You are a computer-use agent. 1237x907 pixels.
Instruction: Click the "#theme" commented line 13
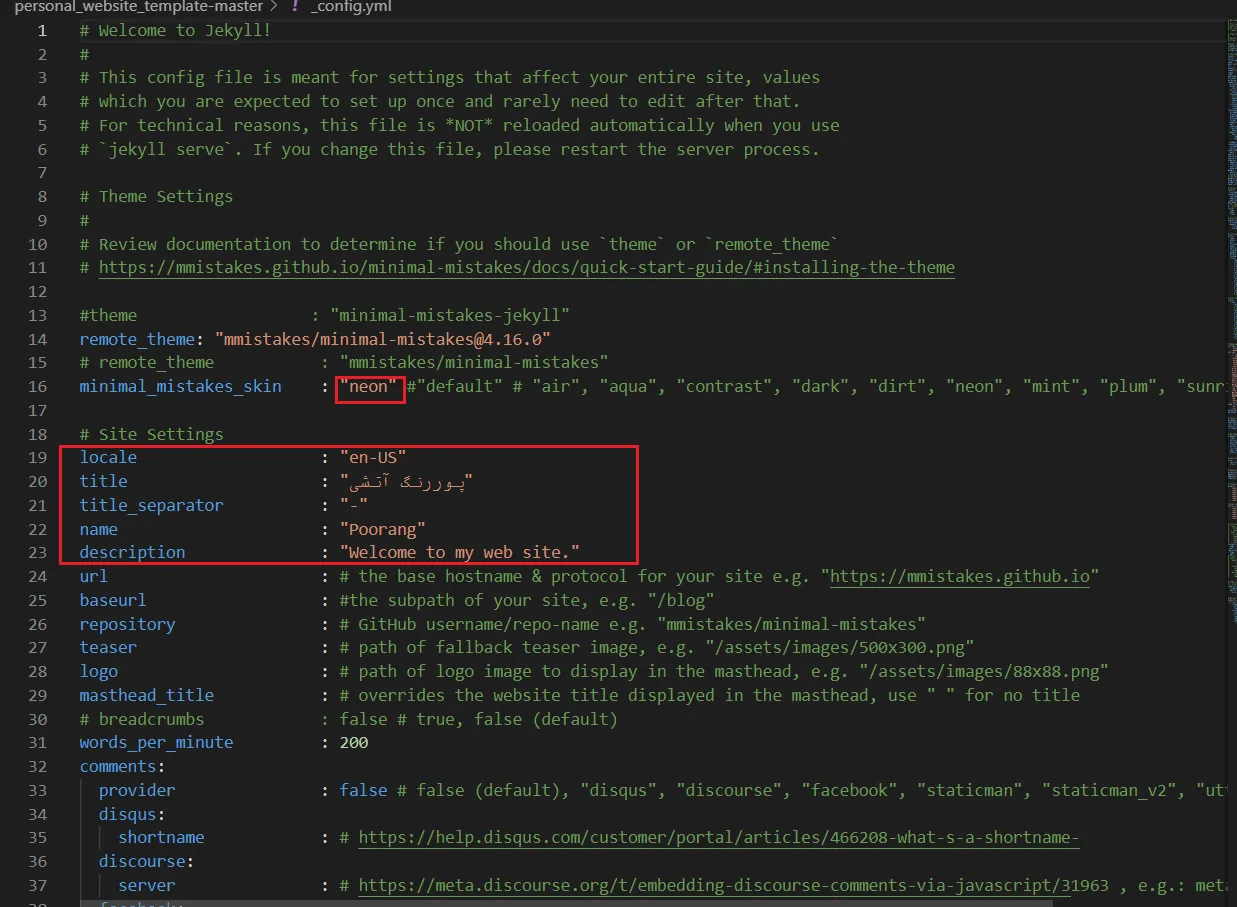coord(325,316)
